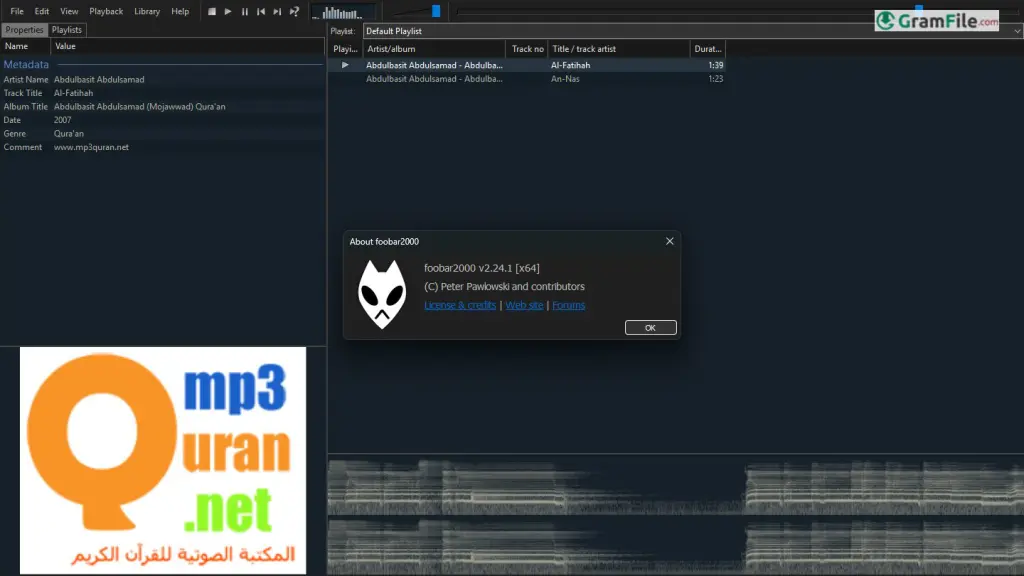Select the An-Nas playlist row
The width and height of the screenshot is (1024, 576).
[527, 79]
